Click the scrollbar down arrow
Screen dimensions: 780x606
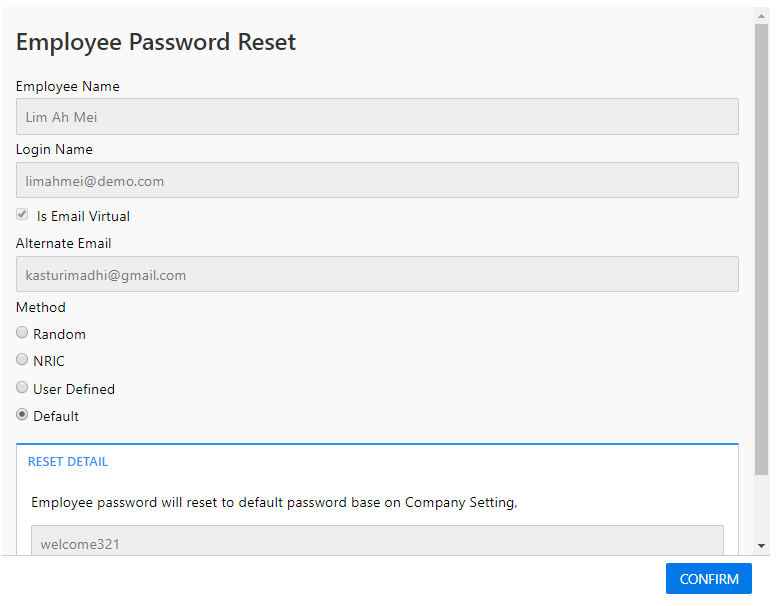tap(762, 546)
